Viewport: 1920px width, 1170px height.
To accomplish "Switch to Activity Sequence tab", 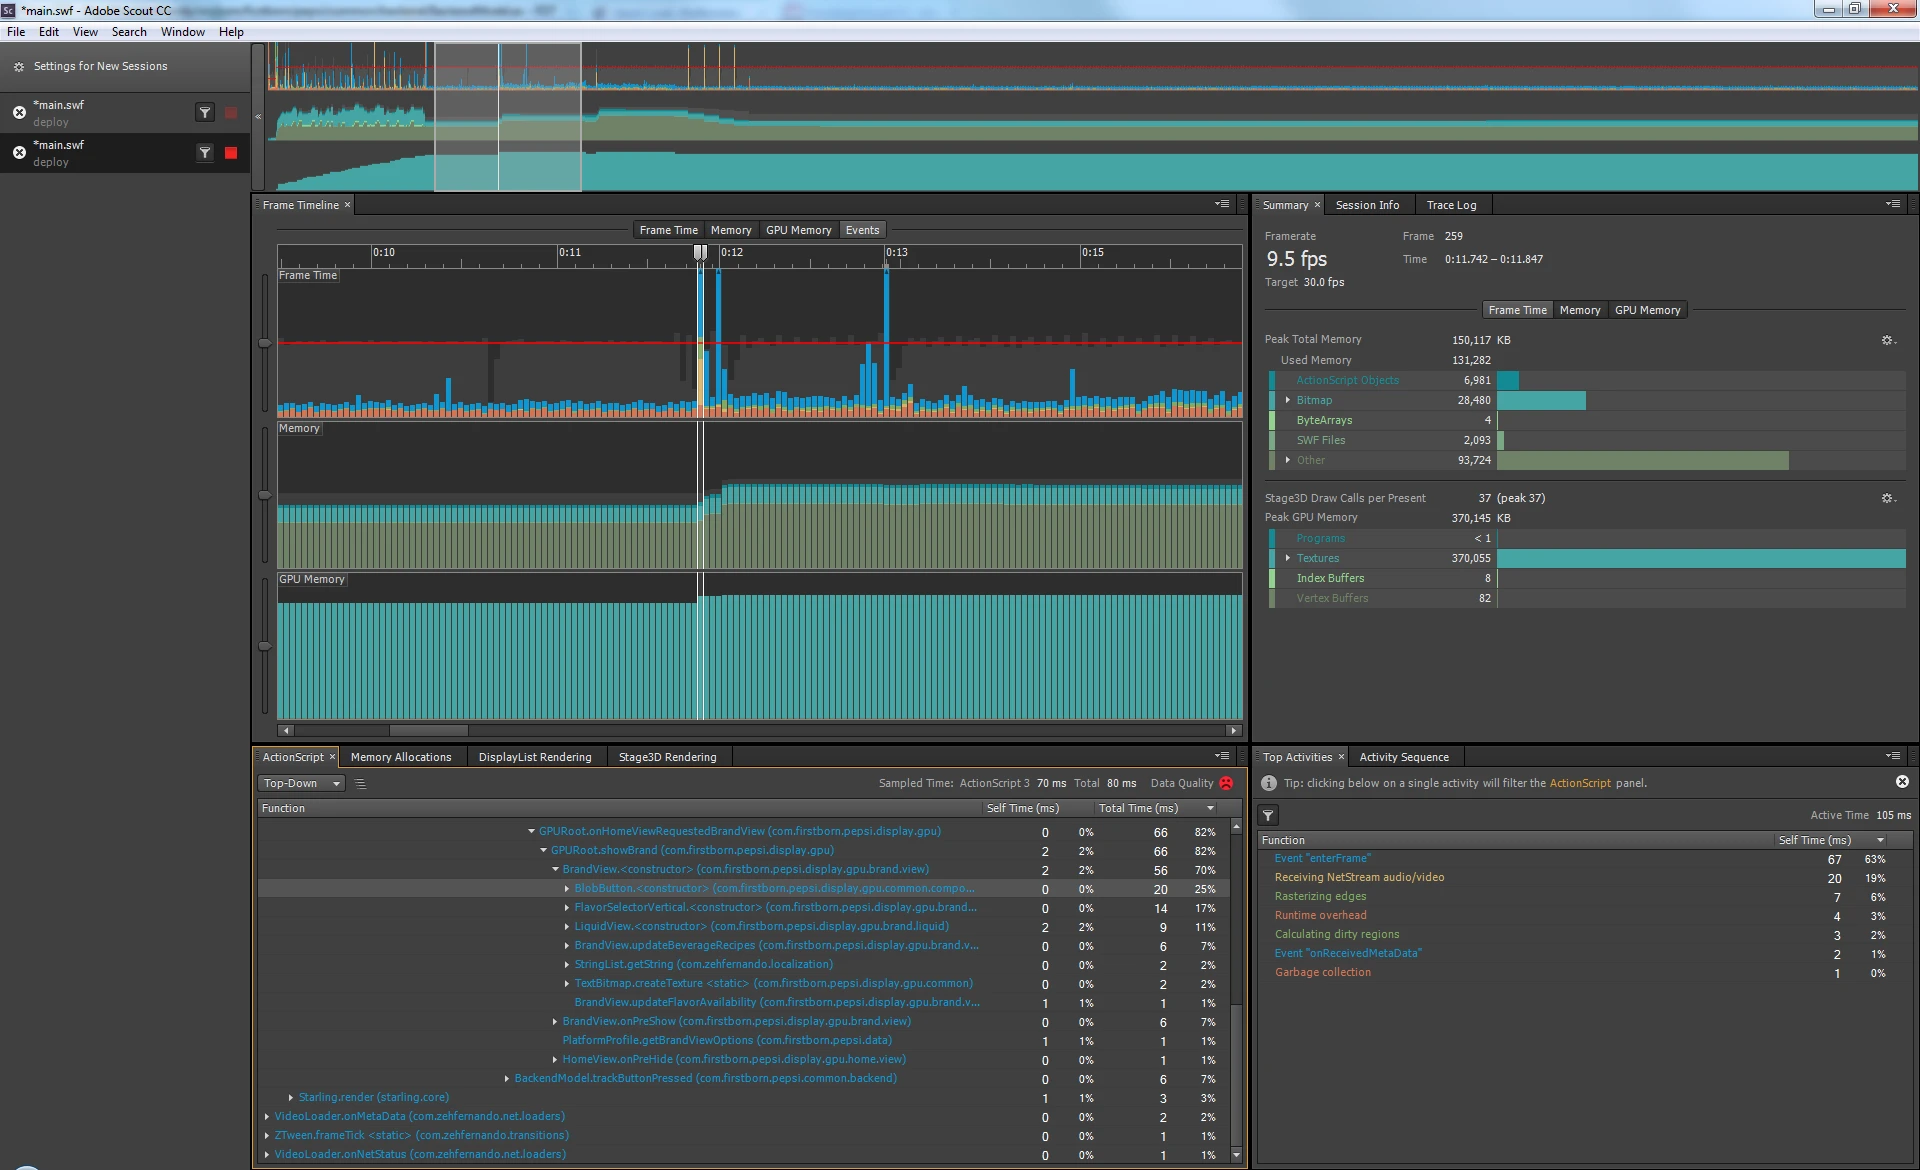I will [1404, 757].
